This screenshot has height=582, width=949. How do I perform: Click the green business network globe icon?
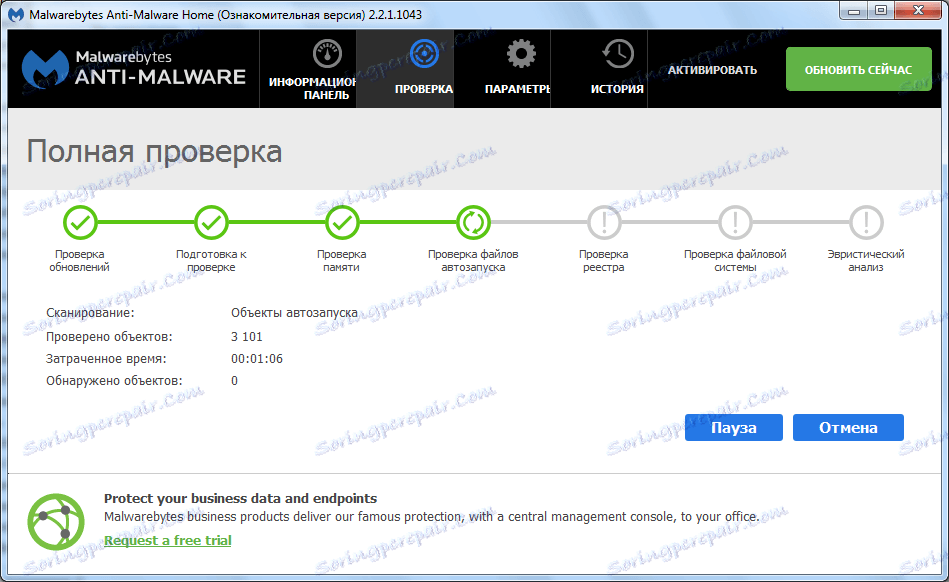[56, 522]
